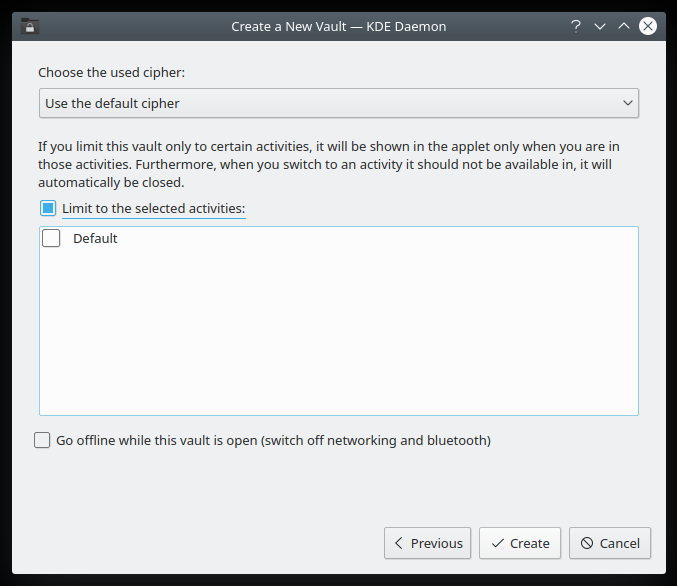Click the left chevron icon on the Previous button
The image size is (677, 586).
tap(399, 543)
